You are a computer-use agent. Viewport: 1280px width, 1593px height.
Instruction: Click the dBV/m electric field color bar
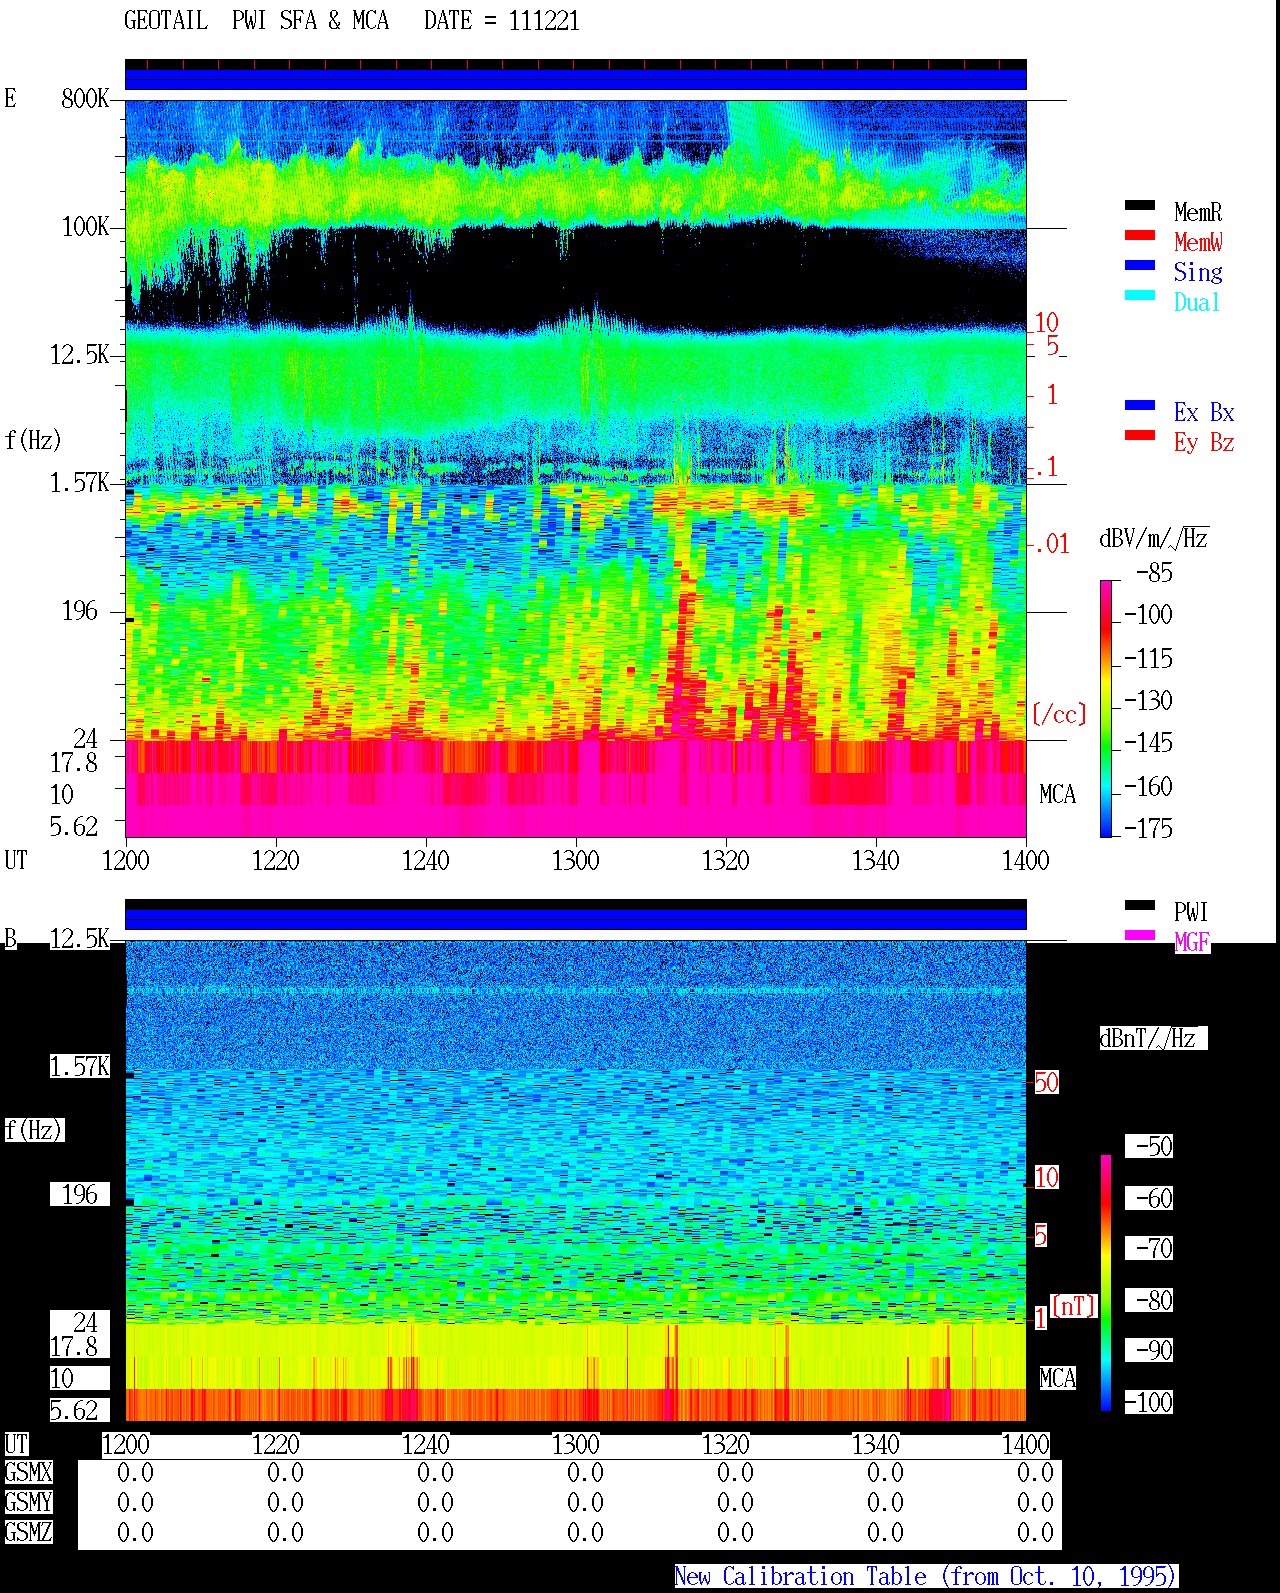click(x=1106, y=708)
